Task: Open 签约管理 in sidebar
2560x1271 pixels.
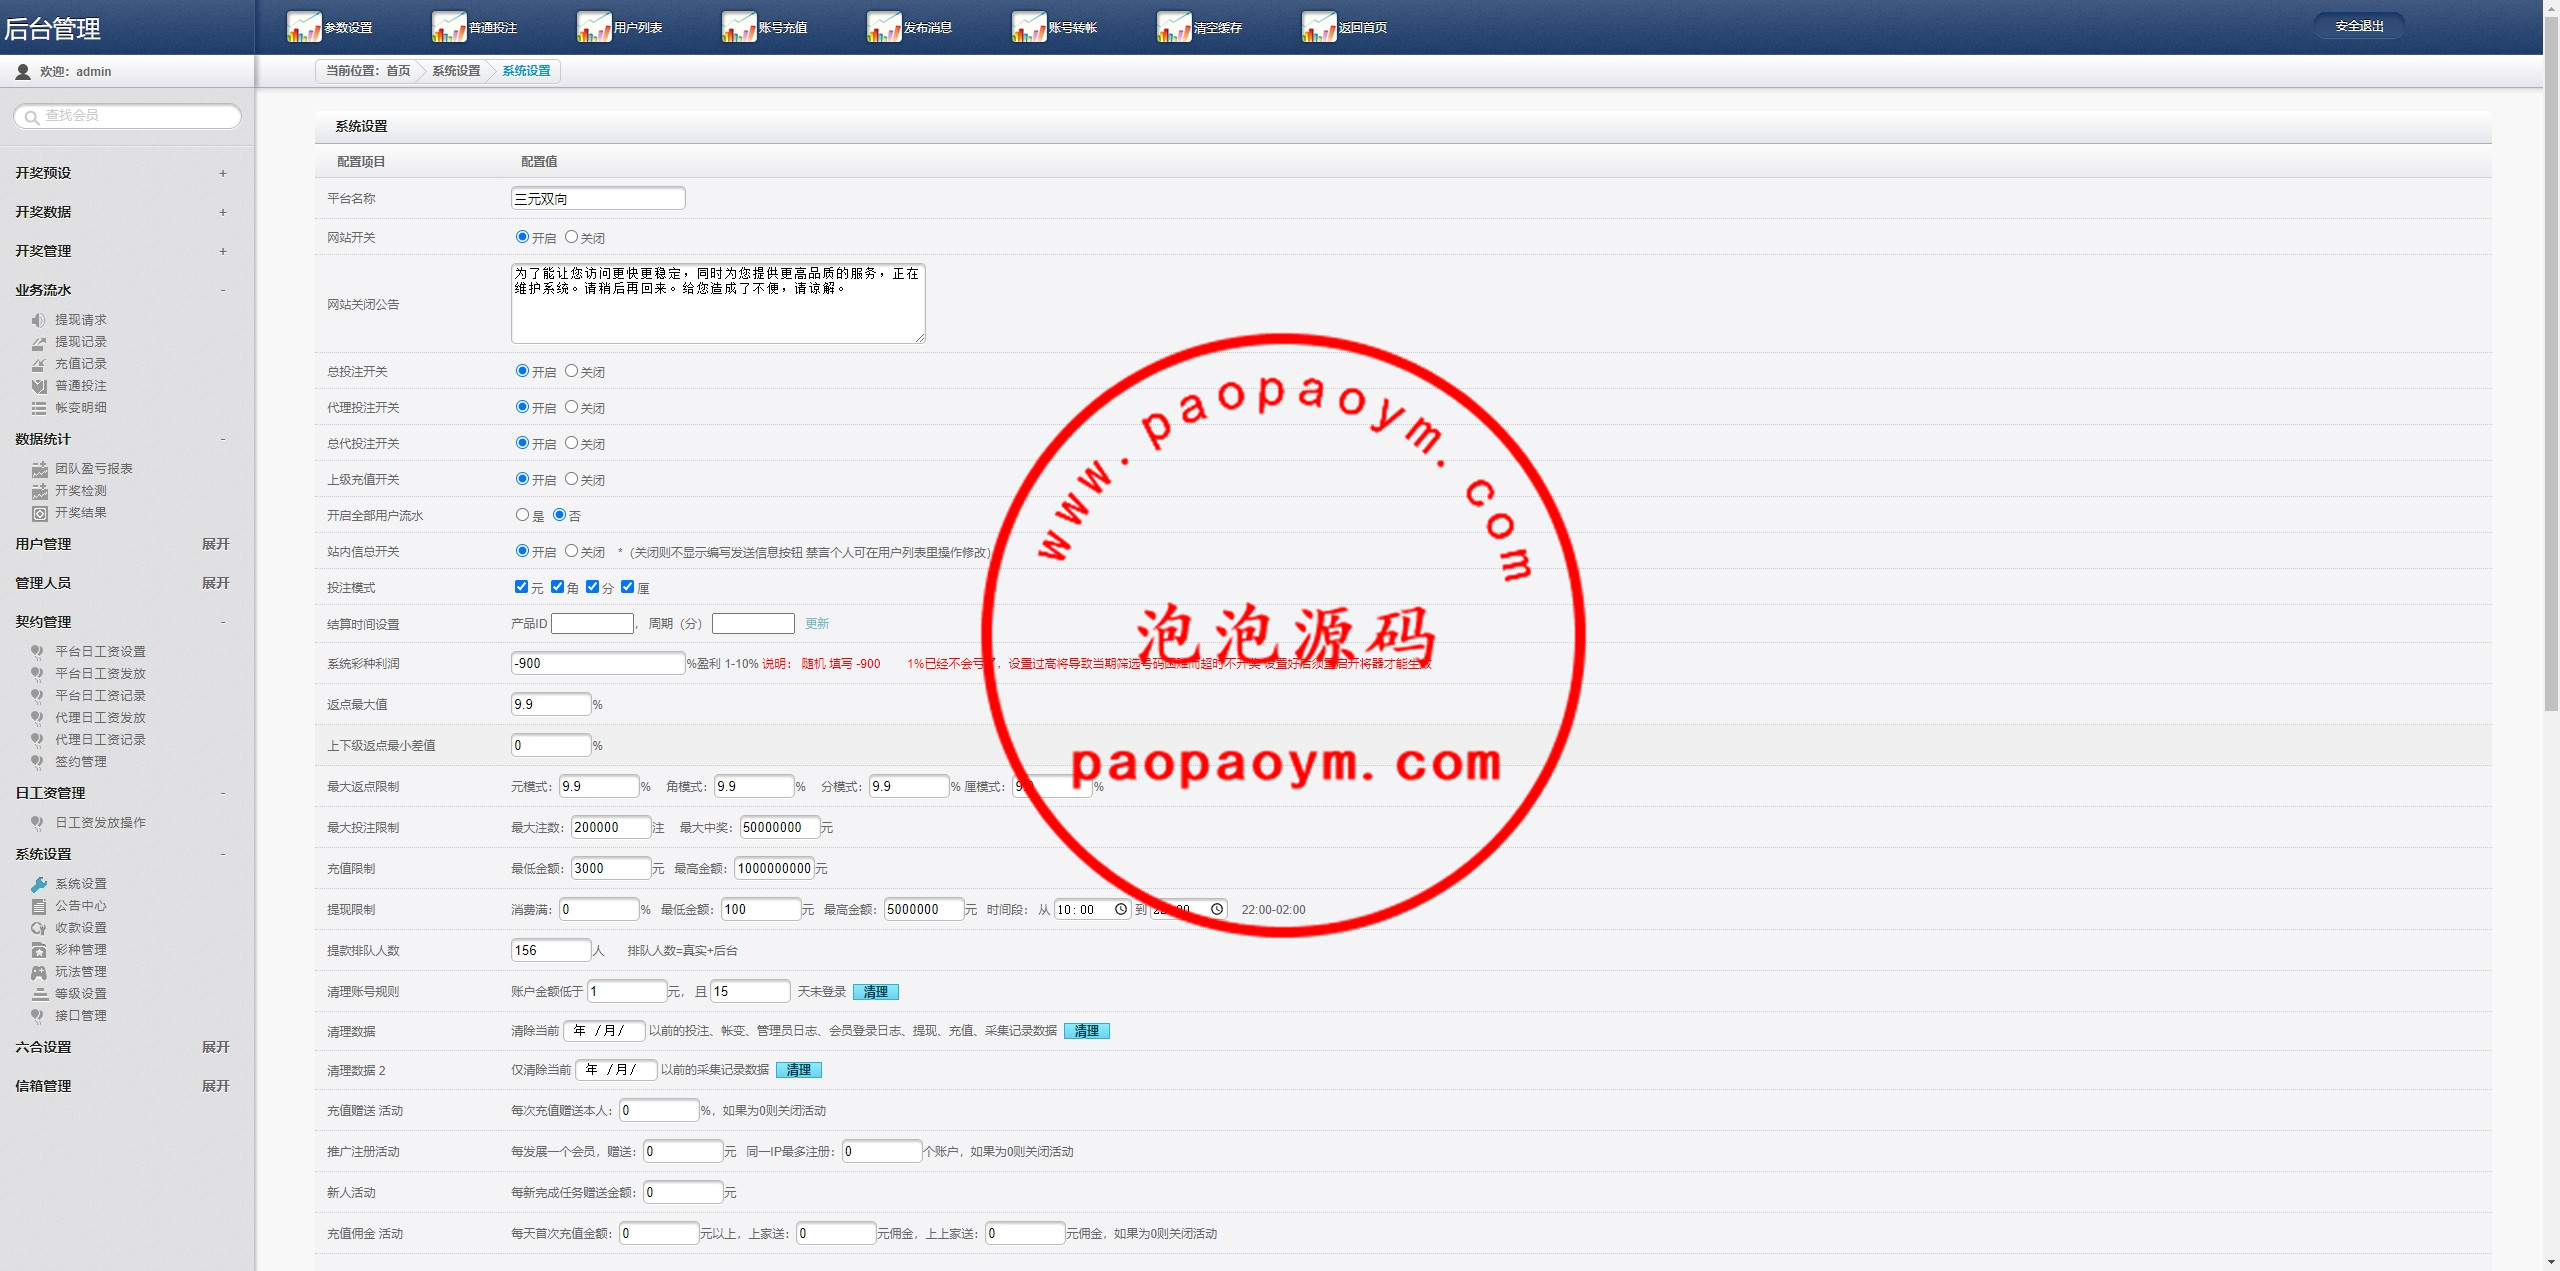Action: point(80,762)
